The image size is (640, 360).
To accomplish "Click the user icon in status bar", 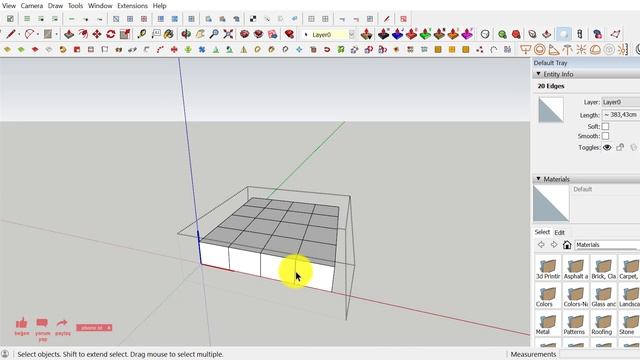I will (x=5, y=354).
